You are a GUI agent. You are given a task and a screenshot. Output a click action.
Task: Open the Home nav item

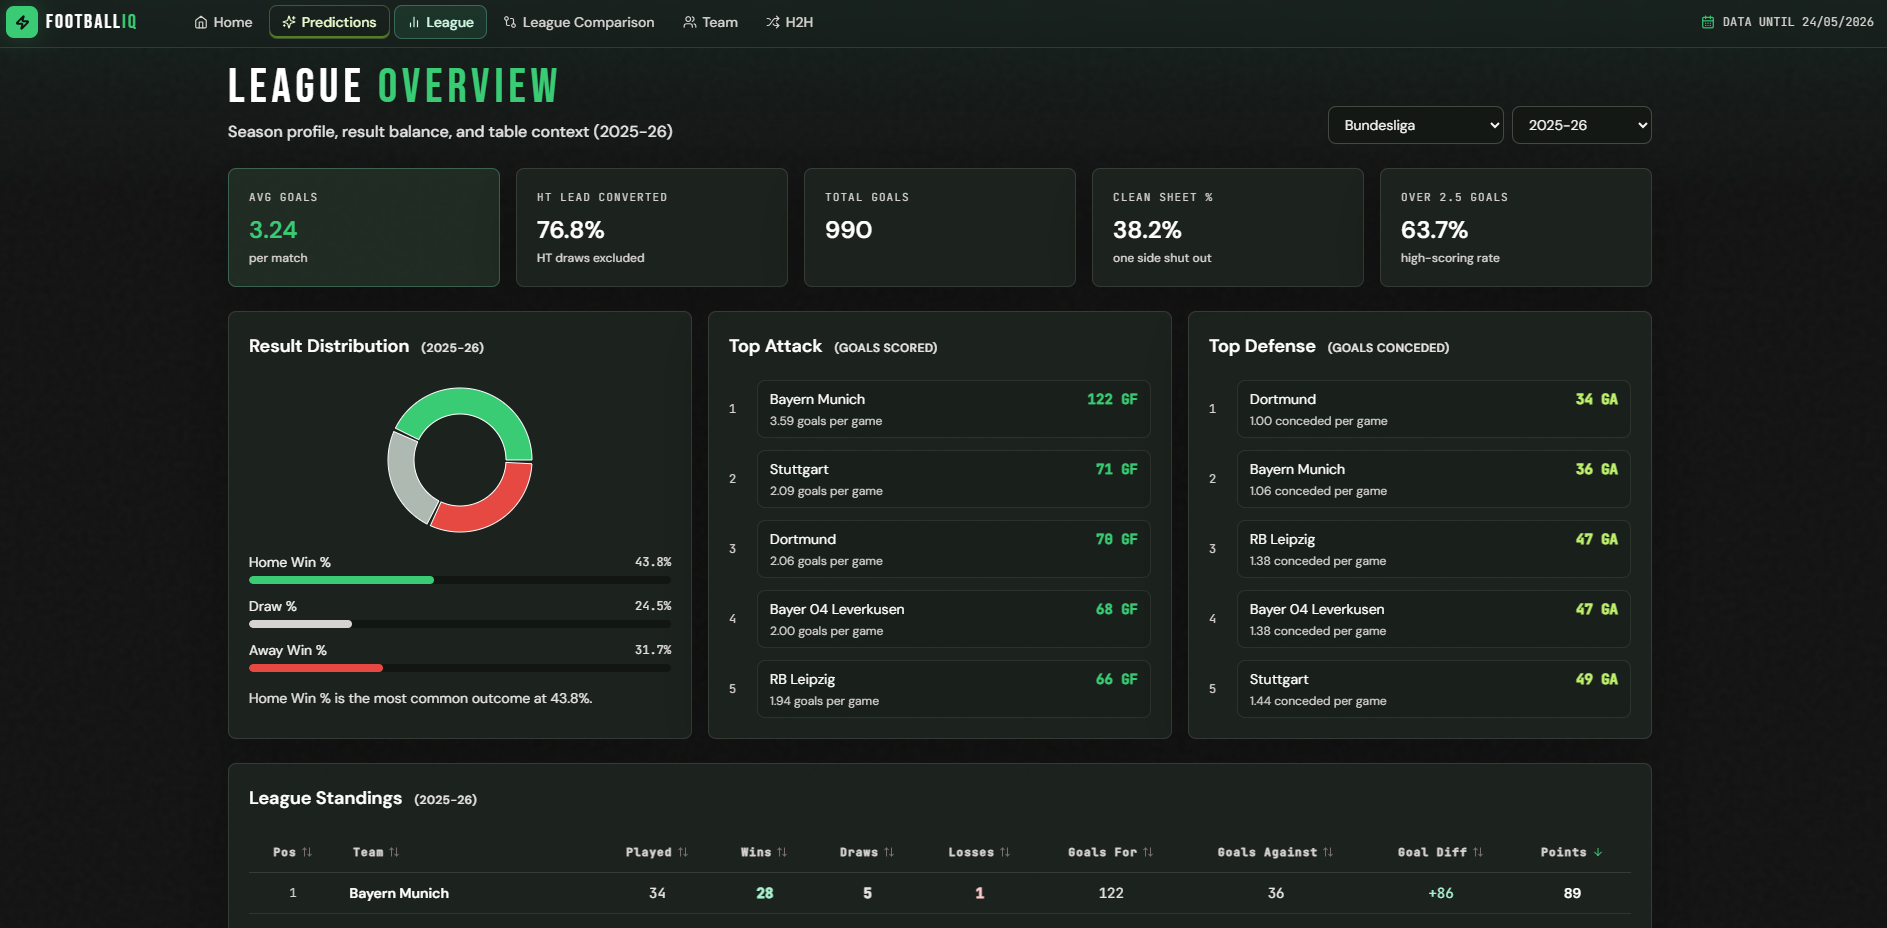(223, 22)
